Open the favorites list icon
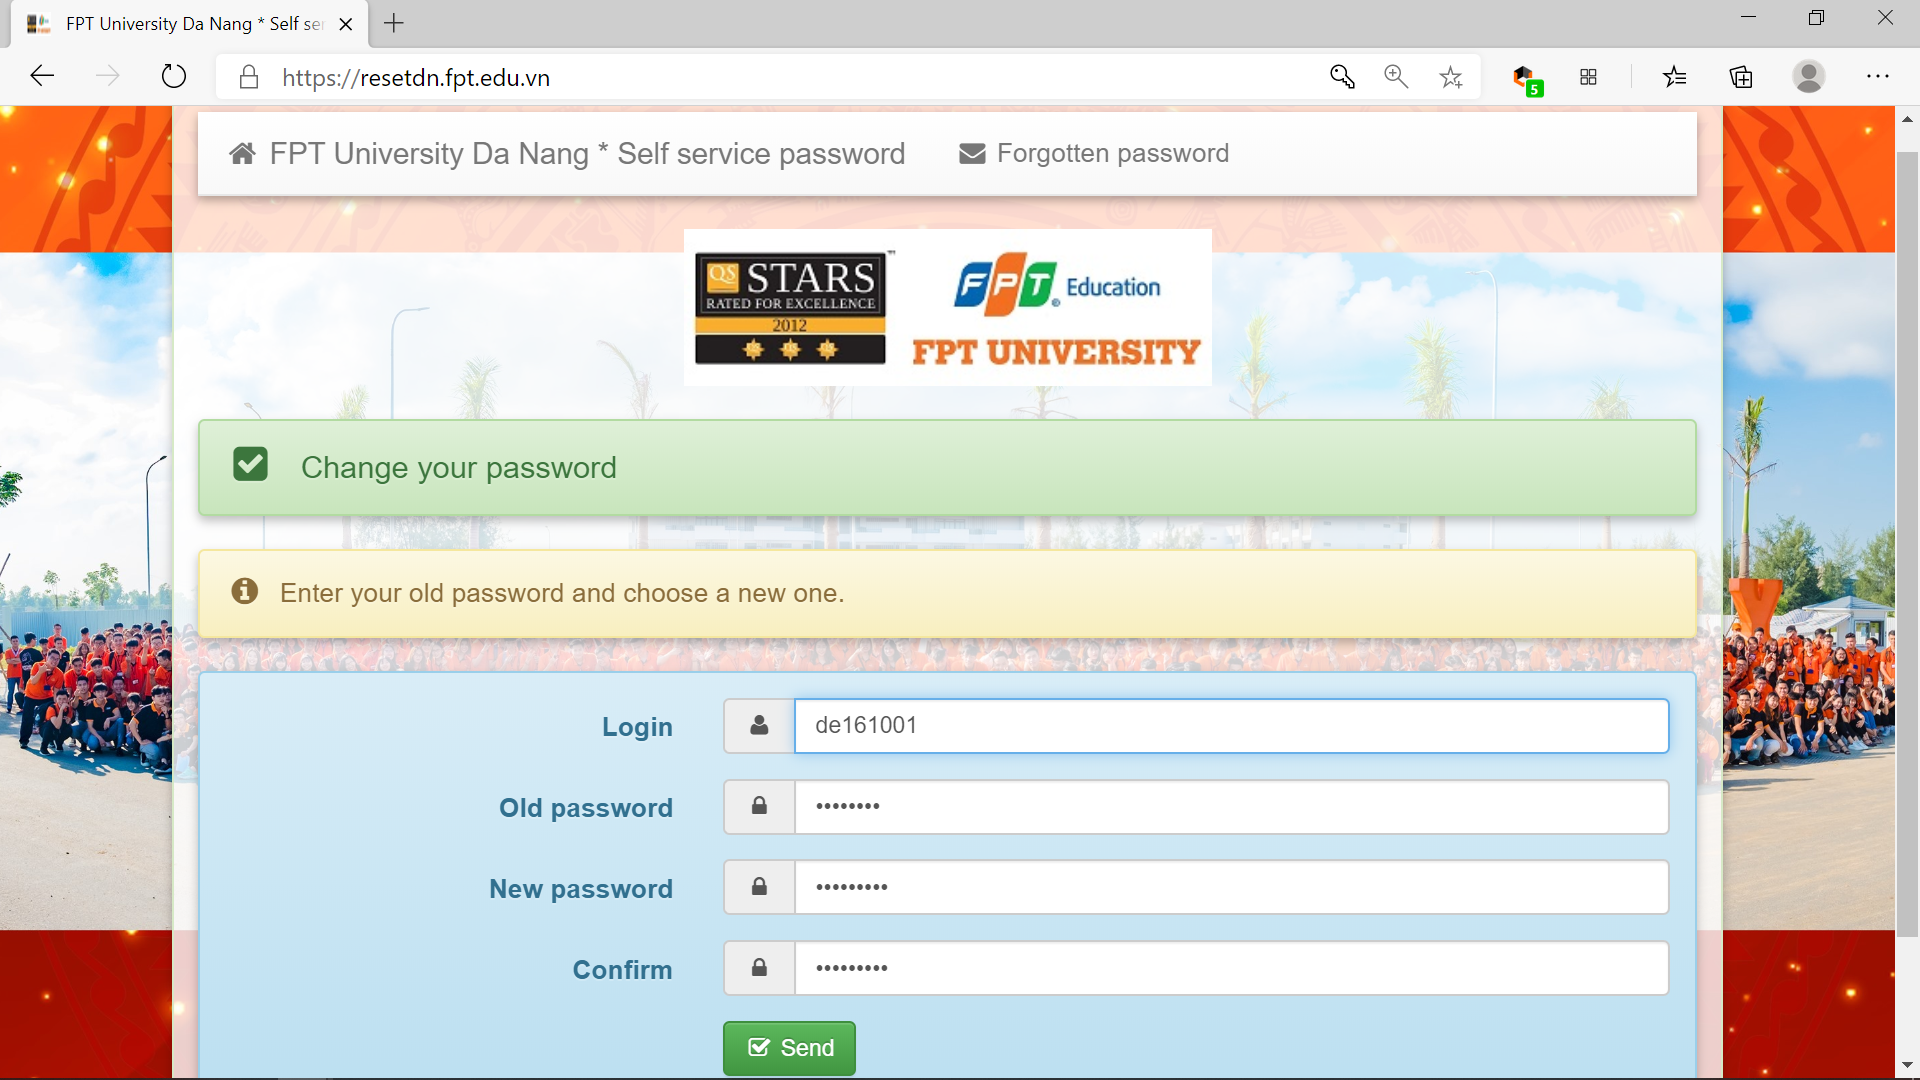 (1675, 77)
